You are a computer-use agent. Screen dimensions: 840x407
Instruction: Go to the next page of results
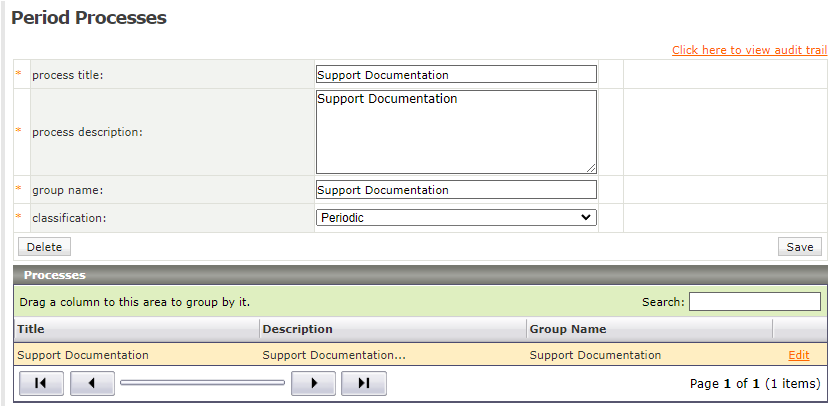[x=313, y=383]
